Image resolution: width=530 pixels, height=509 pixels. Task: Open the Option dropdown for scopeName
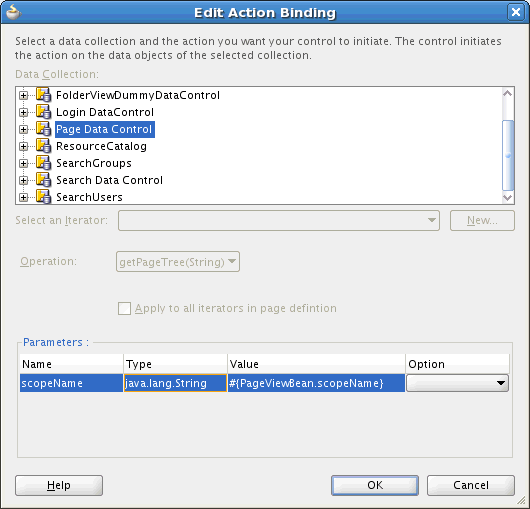457,383
